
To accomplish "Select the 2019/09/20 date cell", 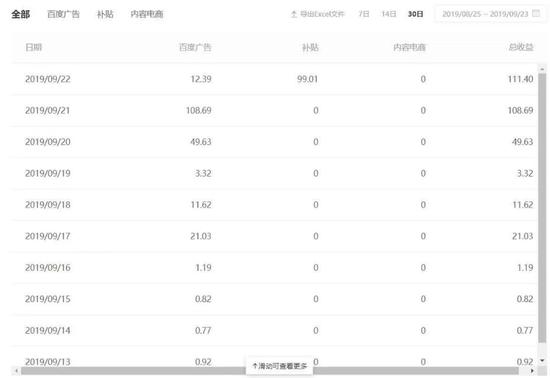I will 48,142.
